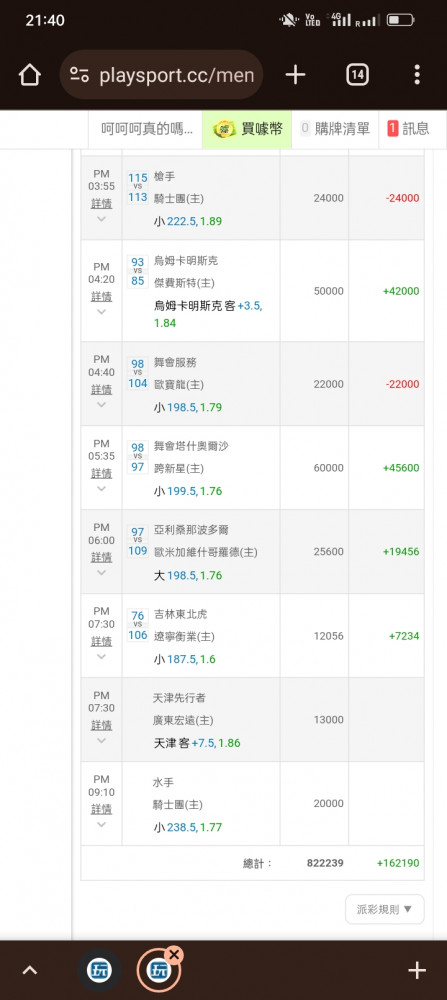The height and width of the screenshot is (1000, 447).
Task: Open username 呵呵呵真的嗎 menu
Action: click(146, 129)
